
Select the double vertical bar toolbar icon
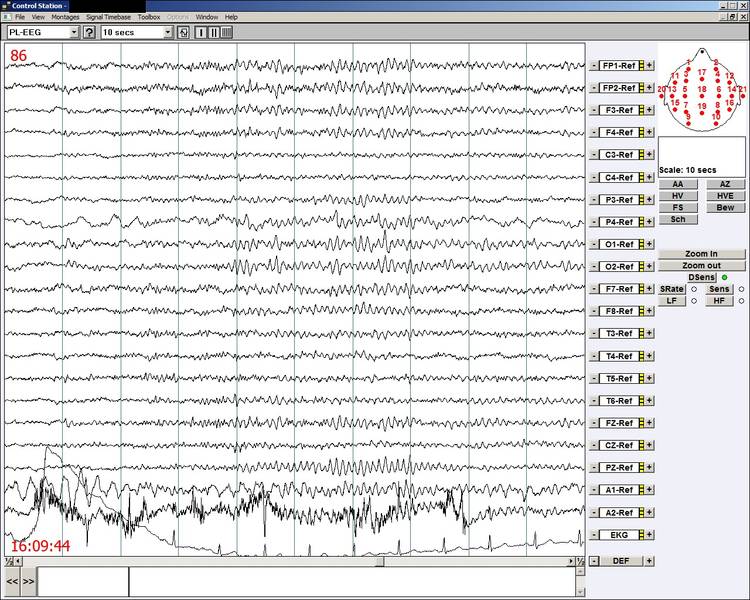click(214, 32)
